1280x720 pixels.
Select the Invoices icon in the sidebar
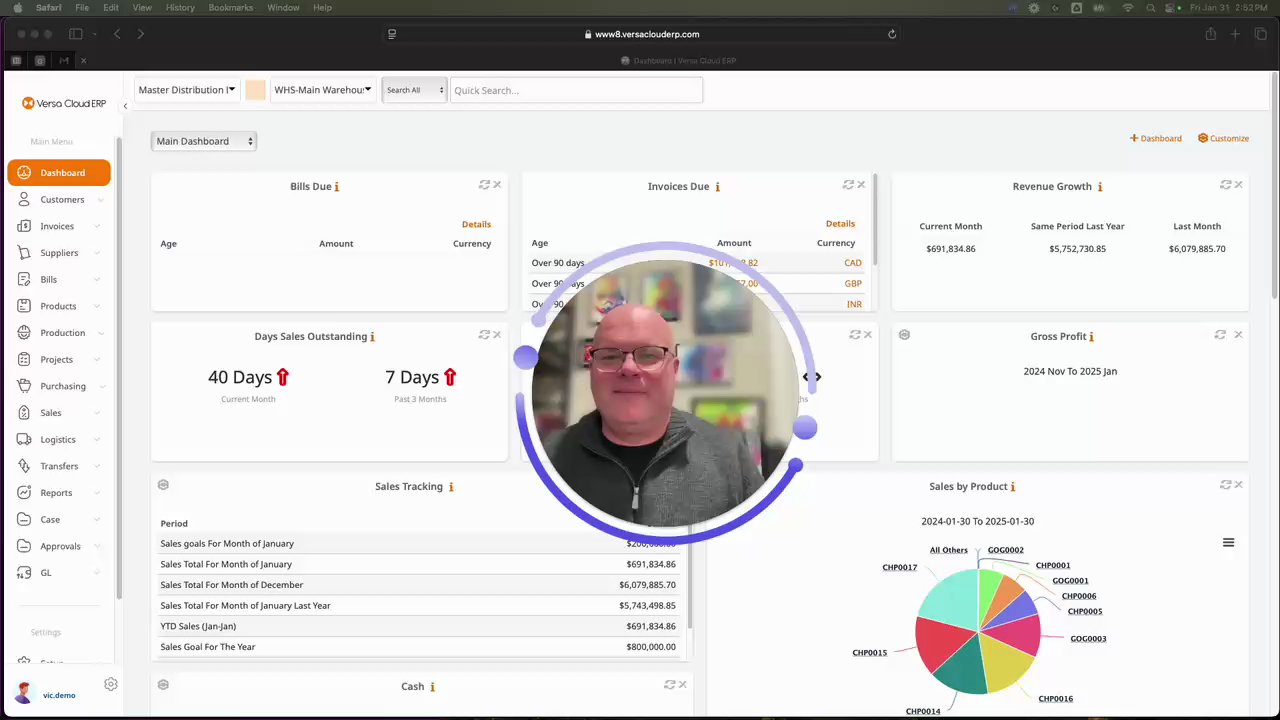click(25, 226)
